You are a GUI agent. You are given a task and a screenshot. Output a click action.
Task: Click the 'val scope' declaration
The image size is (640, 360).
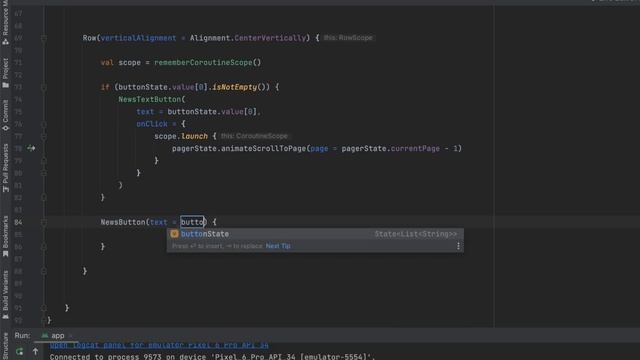[121, 62]
